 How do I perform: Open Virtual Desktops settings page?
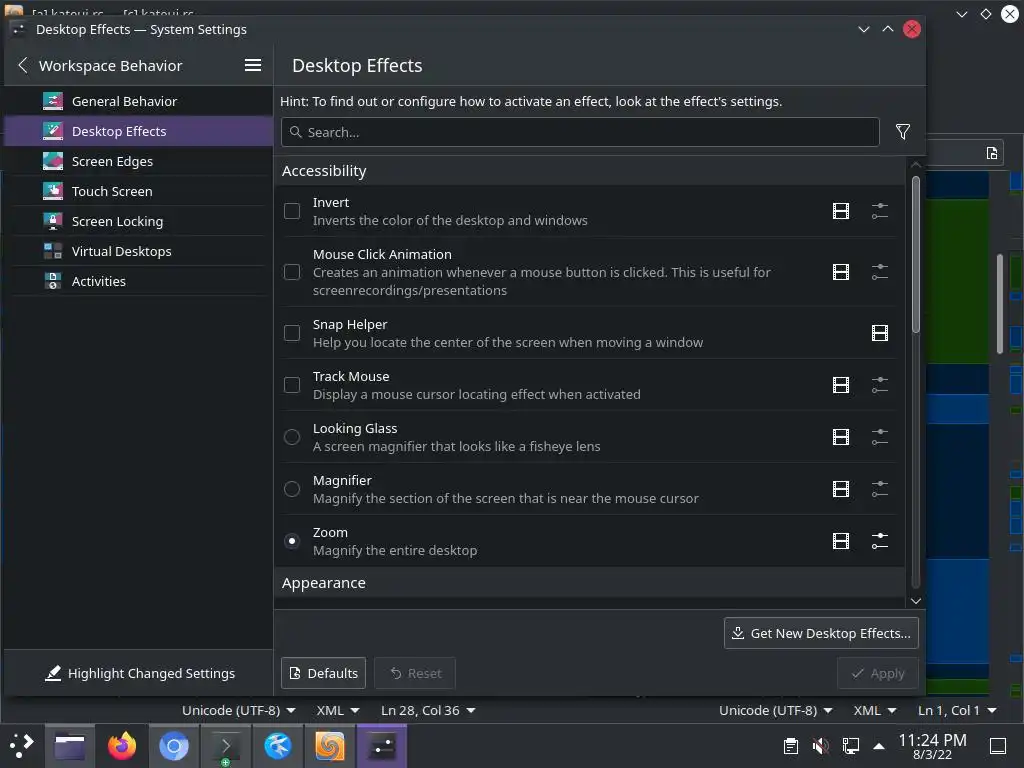tap(138, 251)
